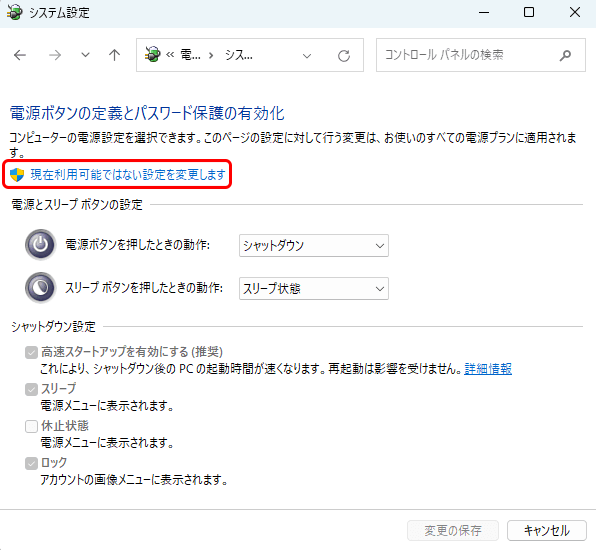Go back with the left arrow
The image size is (596, 550).
(x=20, y=55)
